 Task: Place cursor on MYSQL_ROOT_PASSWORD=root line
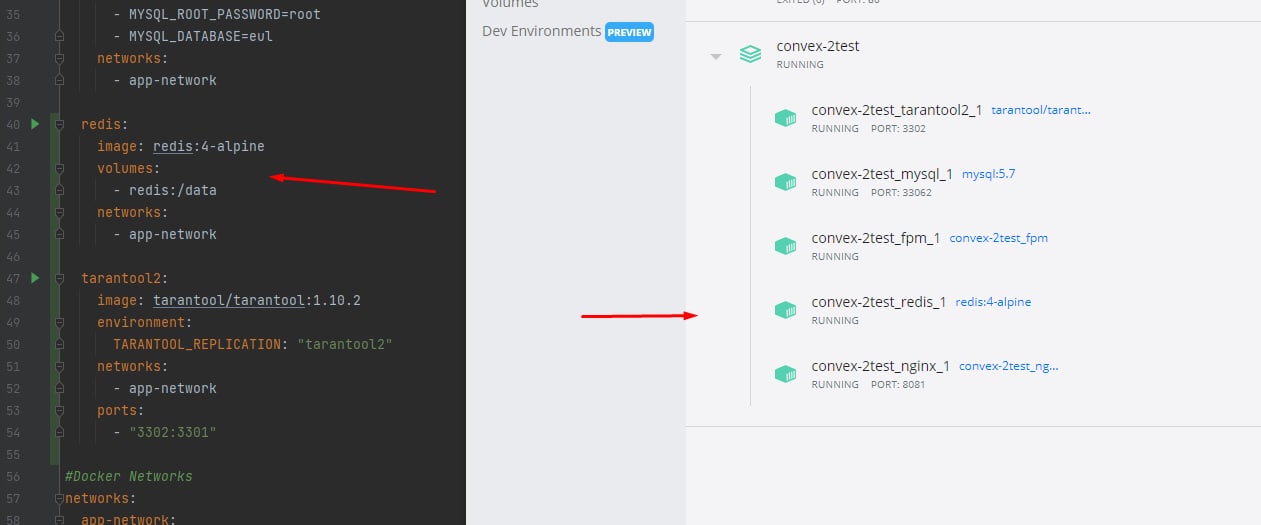225,14
